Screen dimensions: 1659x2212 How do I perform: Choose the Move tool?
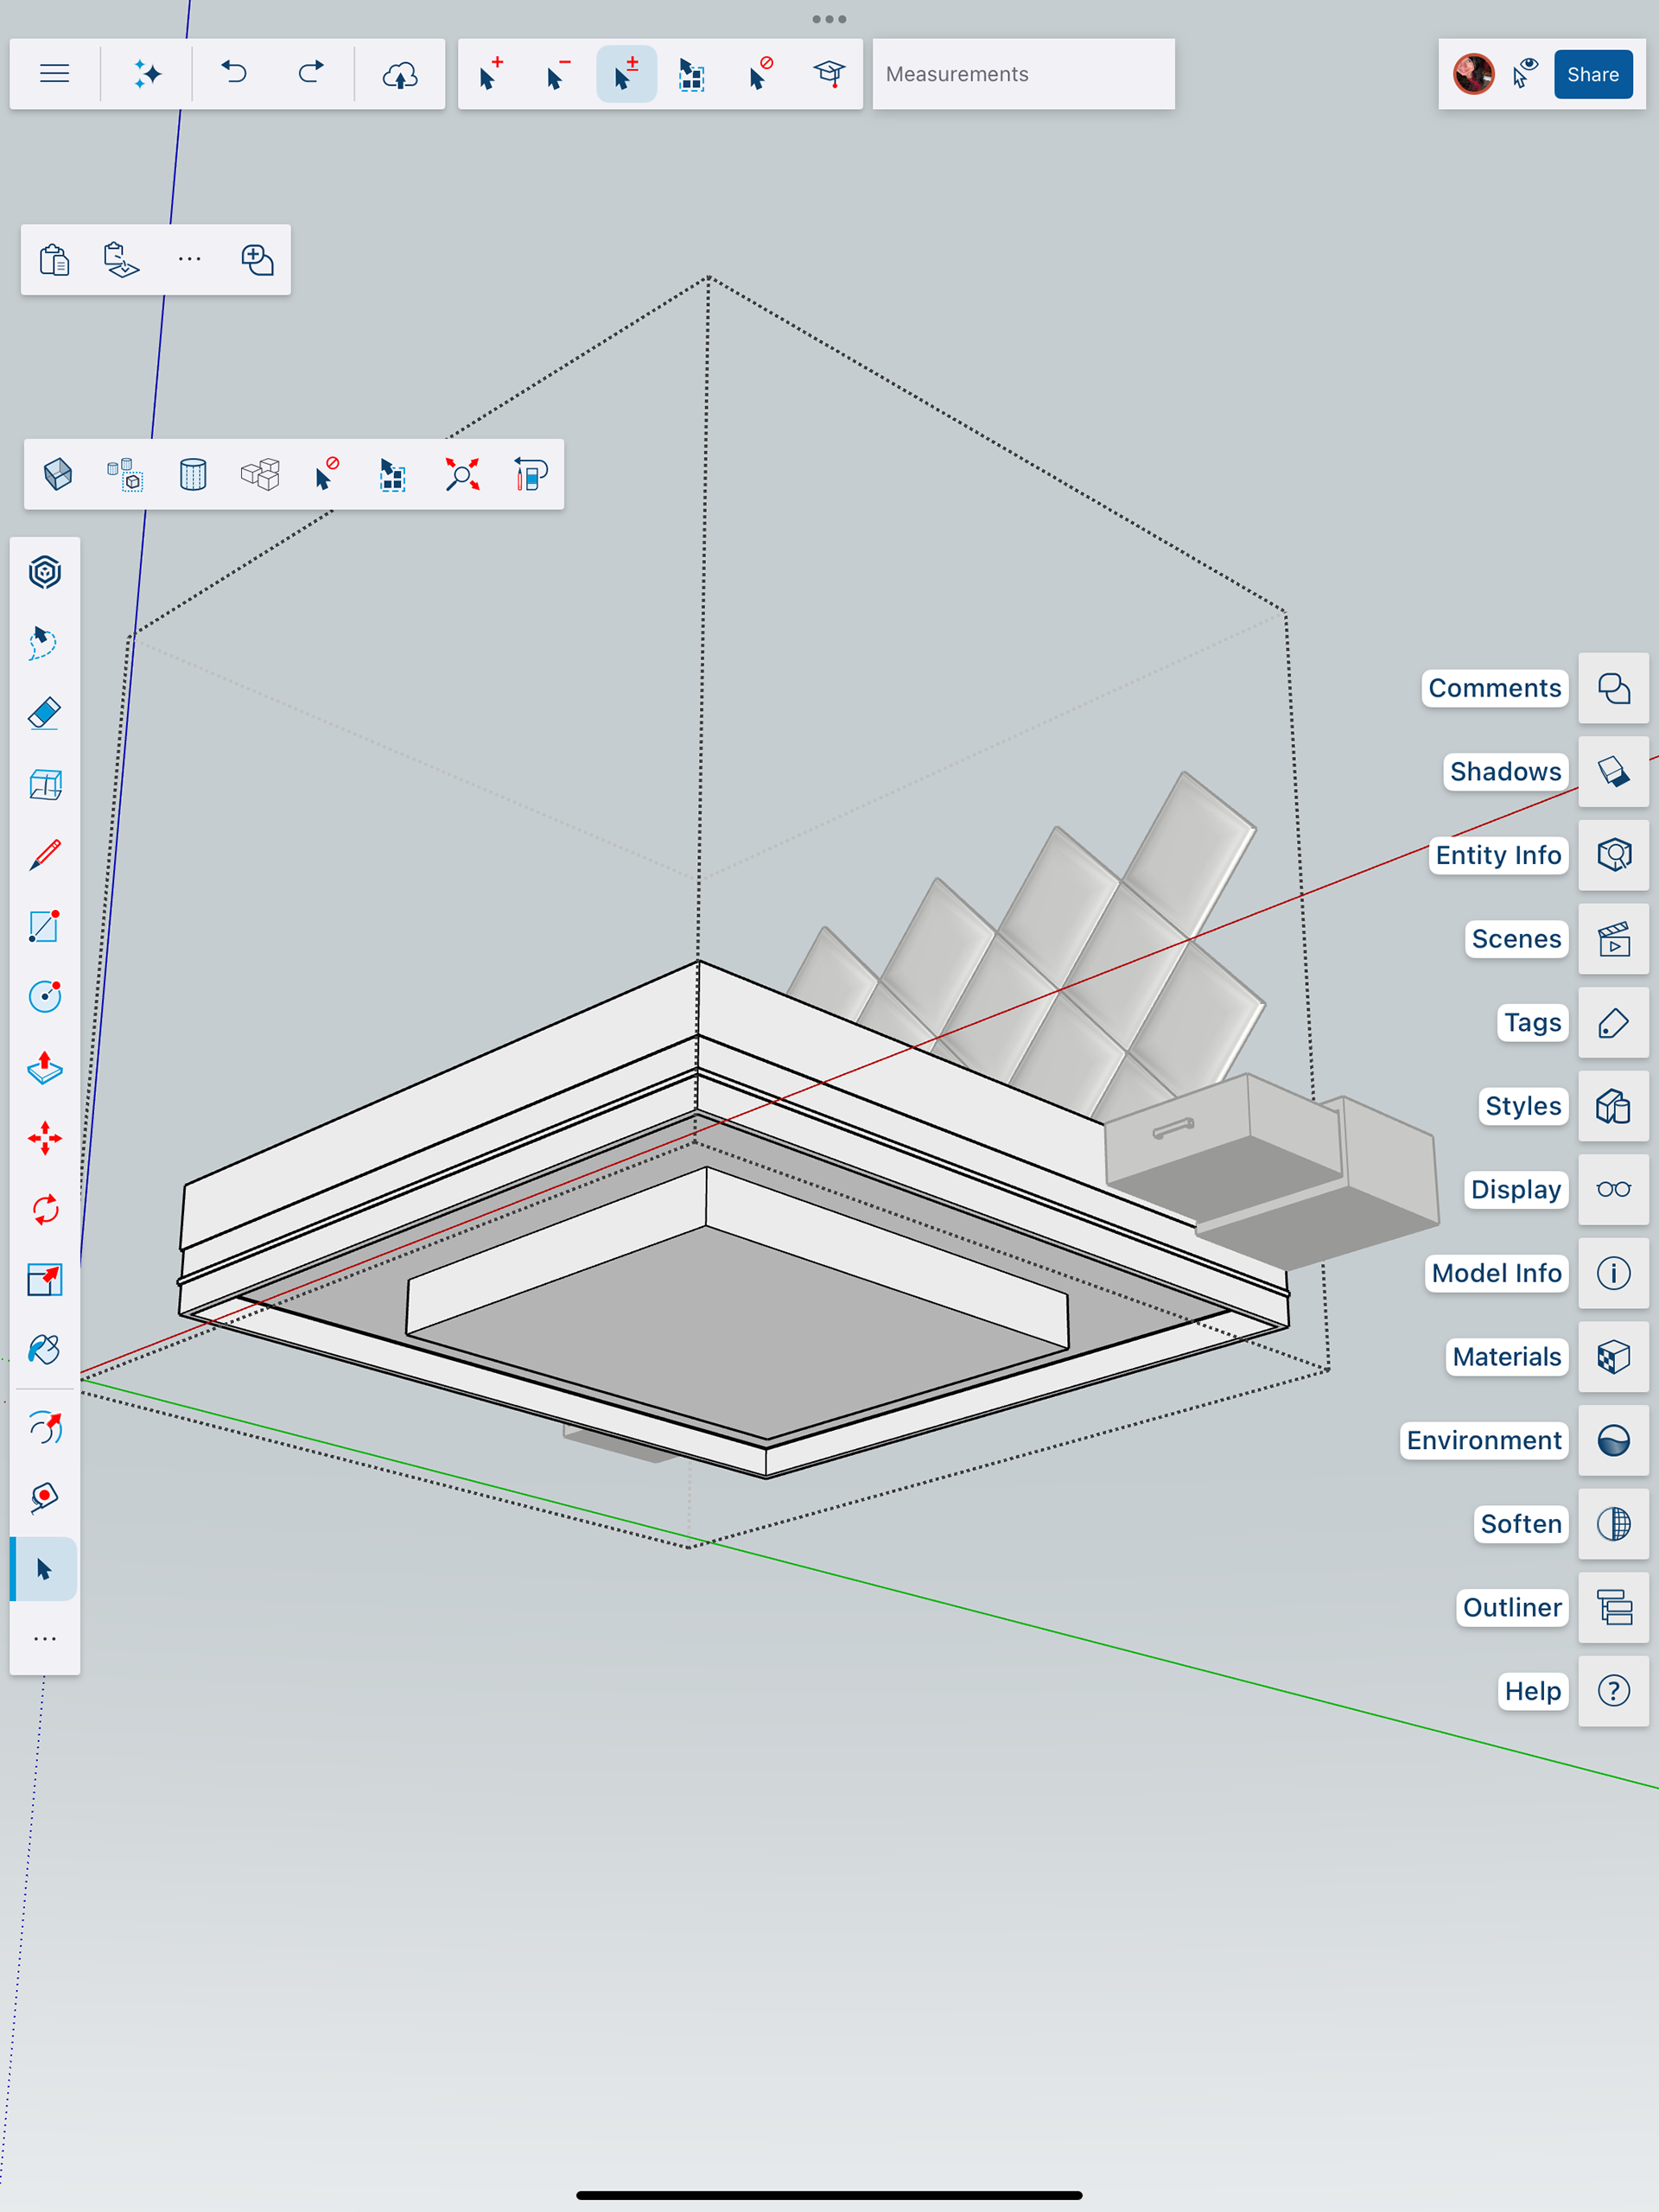45,1138
